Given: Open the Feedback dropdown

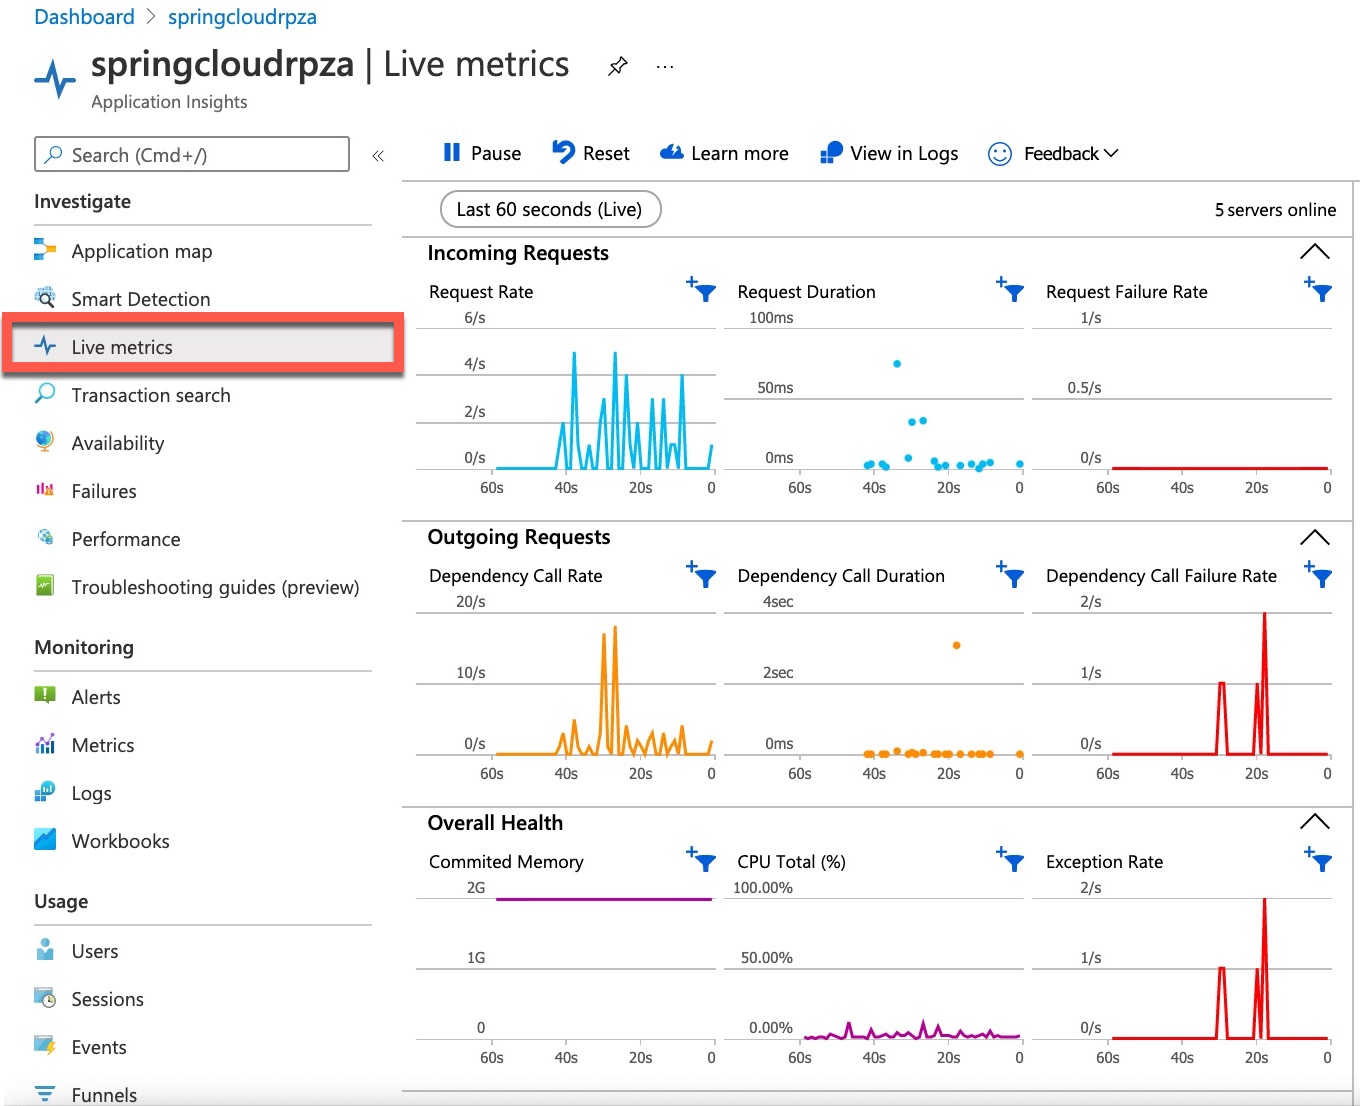Looking at the screenshot, I should pyautogui.click(x=1054, y=153).
